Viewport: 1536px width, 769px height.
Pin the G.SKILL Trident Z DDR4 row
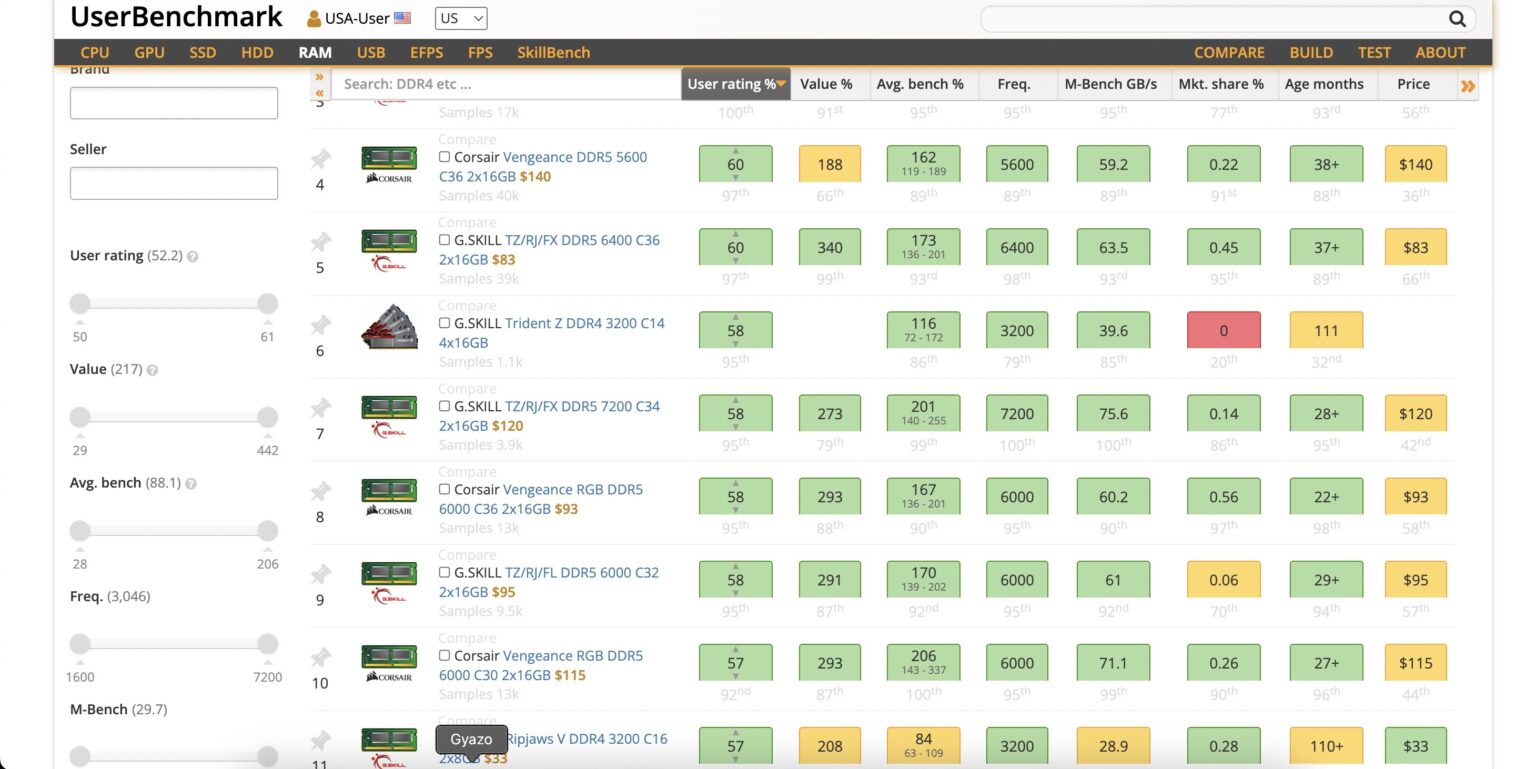point(320,324)
